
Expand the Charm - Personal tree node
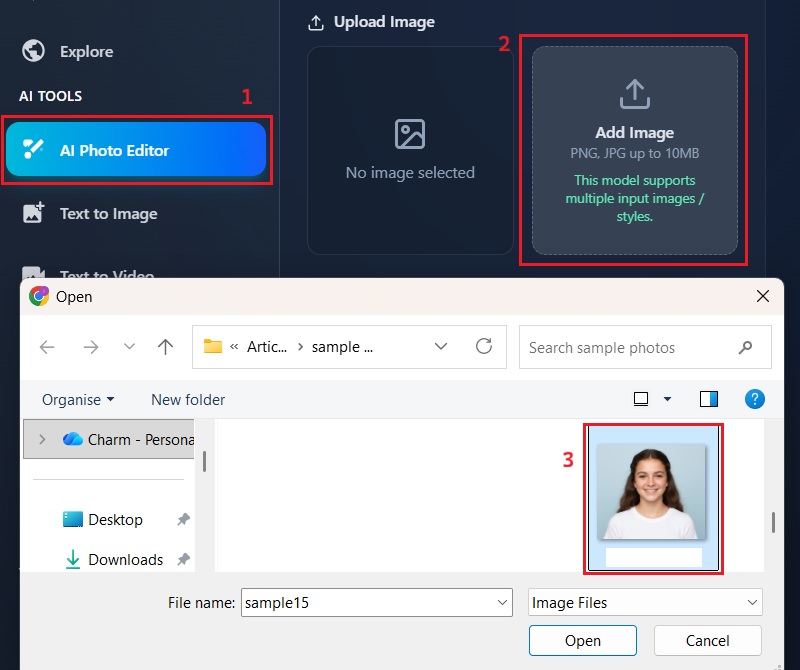(42, 439)
